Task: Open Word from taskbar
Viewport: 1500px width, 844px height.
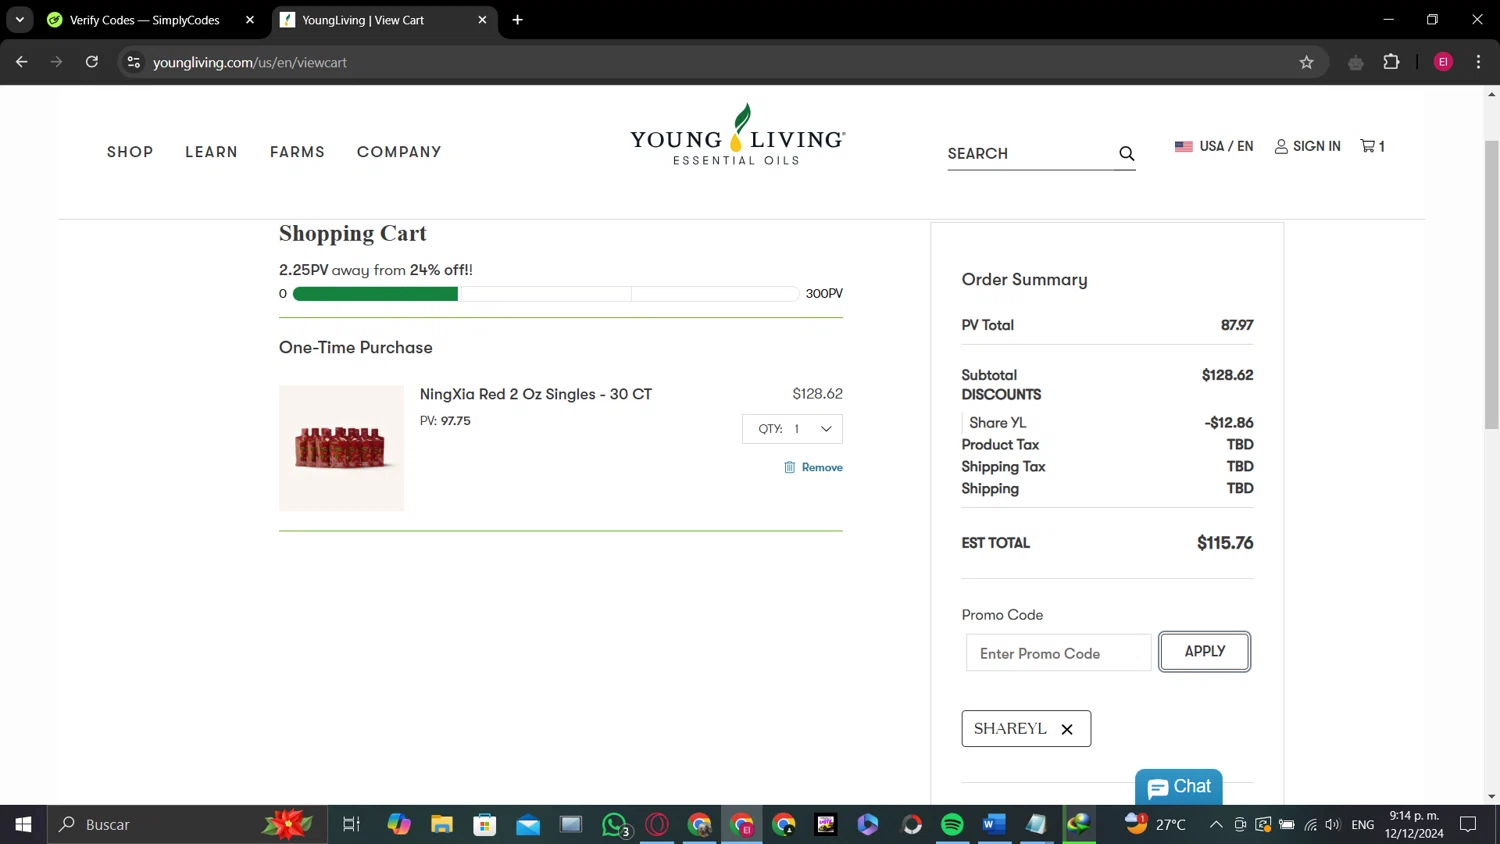Action: (x=993, y=825)
